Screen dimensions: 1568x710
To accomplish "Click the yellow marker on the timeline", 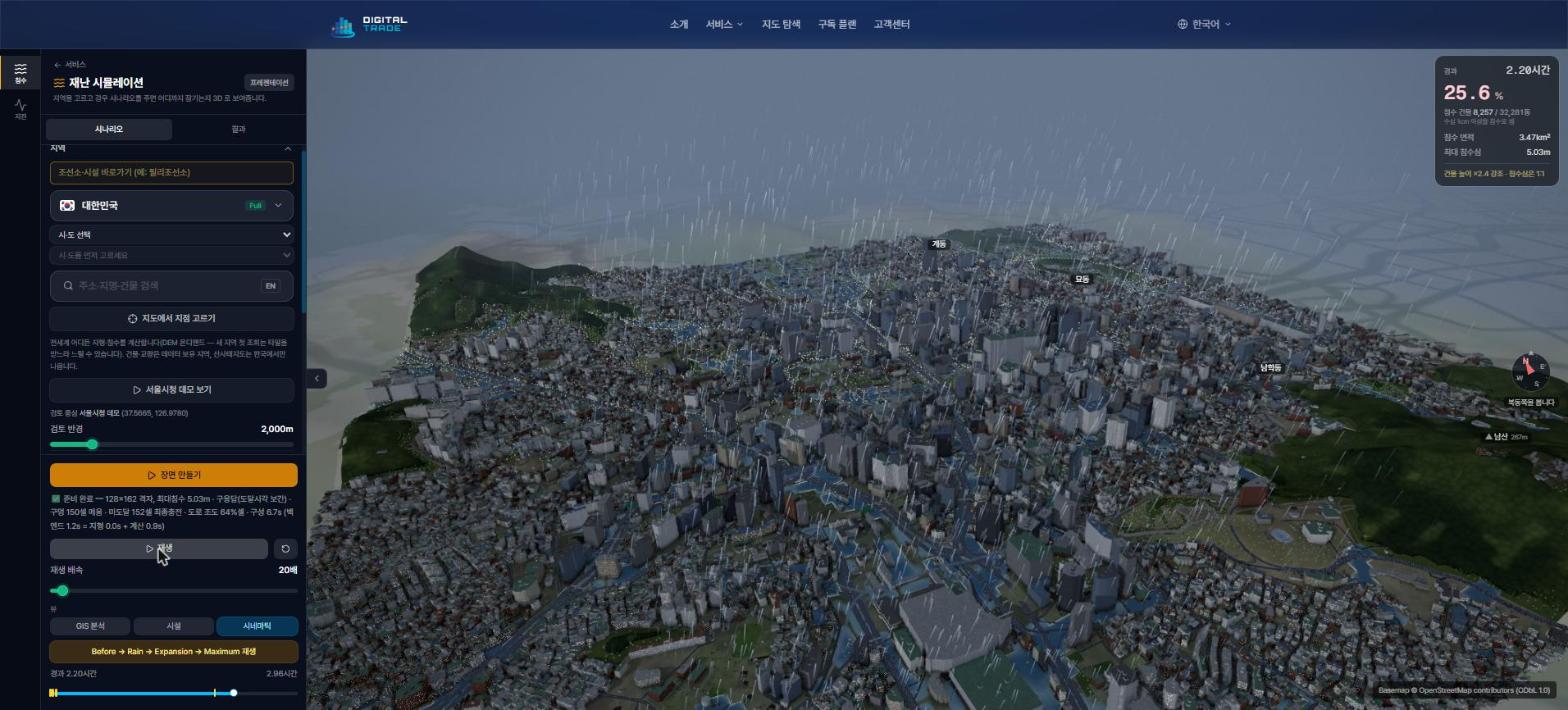I will coord(214,693).
